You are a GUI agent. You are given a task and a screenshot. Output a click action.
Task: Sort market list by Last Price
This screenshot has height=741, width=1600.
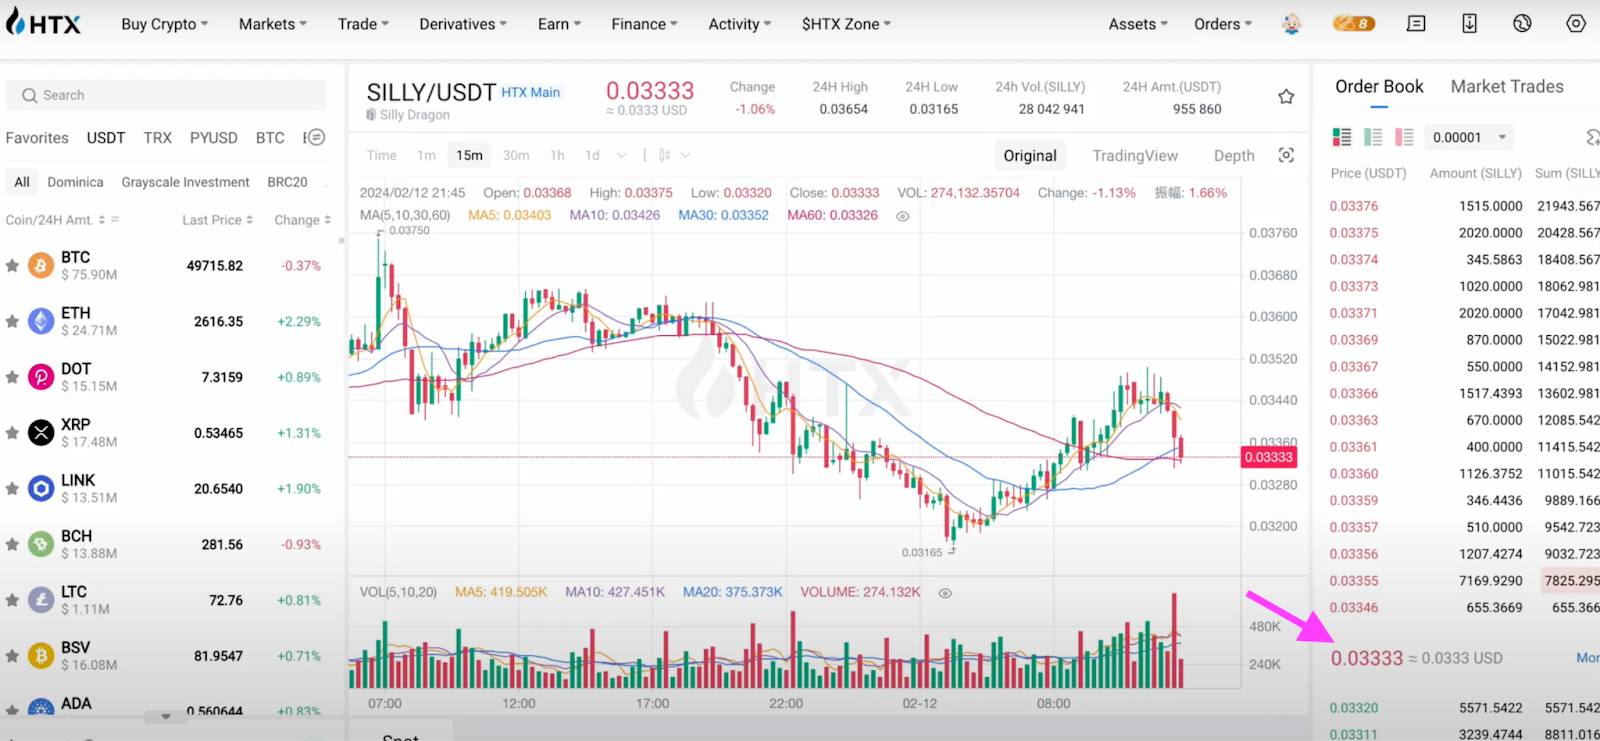pos(217,220)
